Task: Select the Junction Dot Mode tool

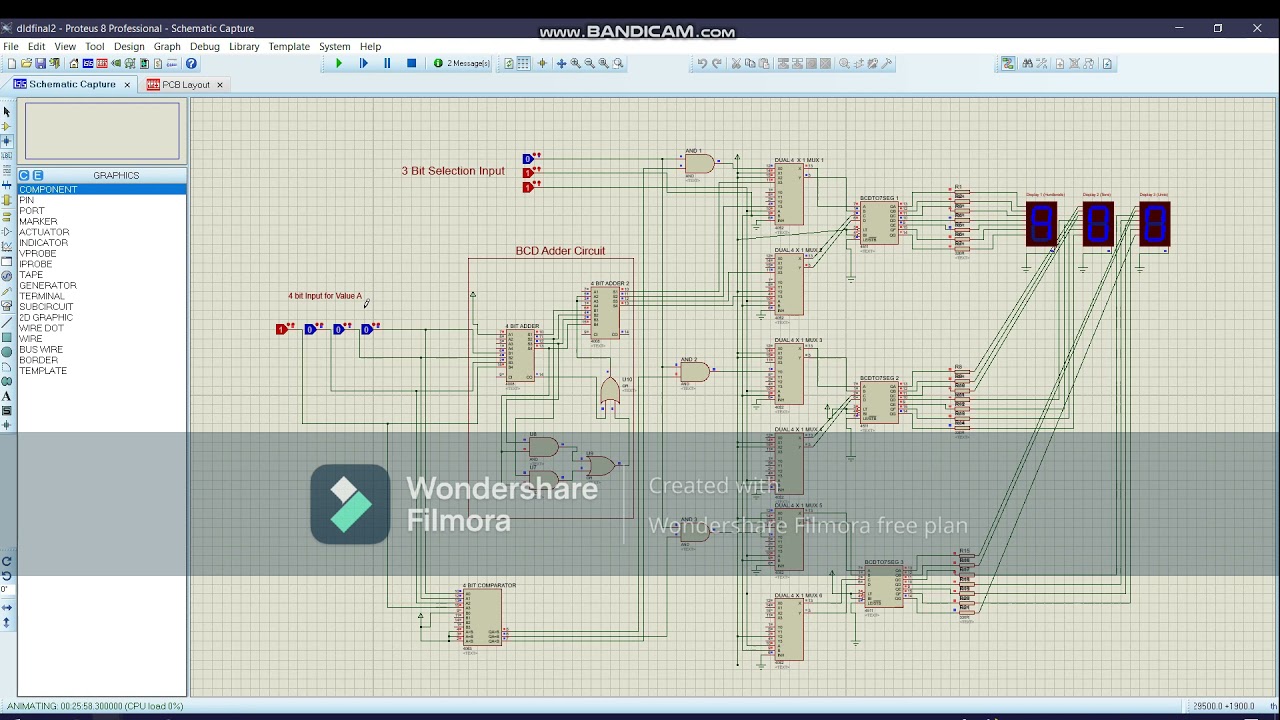Action: (x=6, y=142)
